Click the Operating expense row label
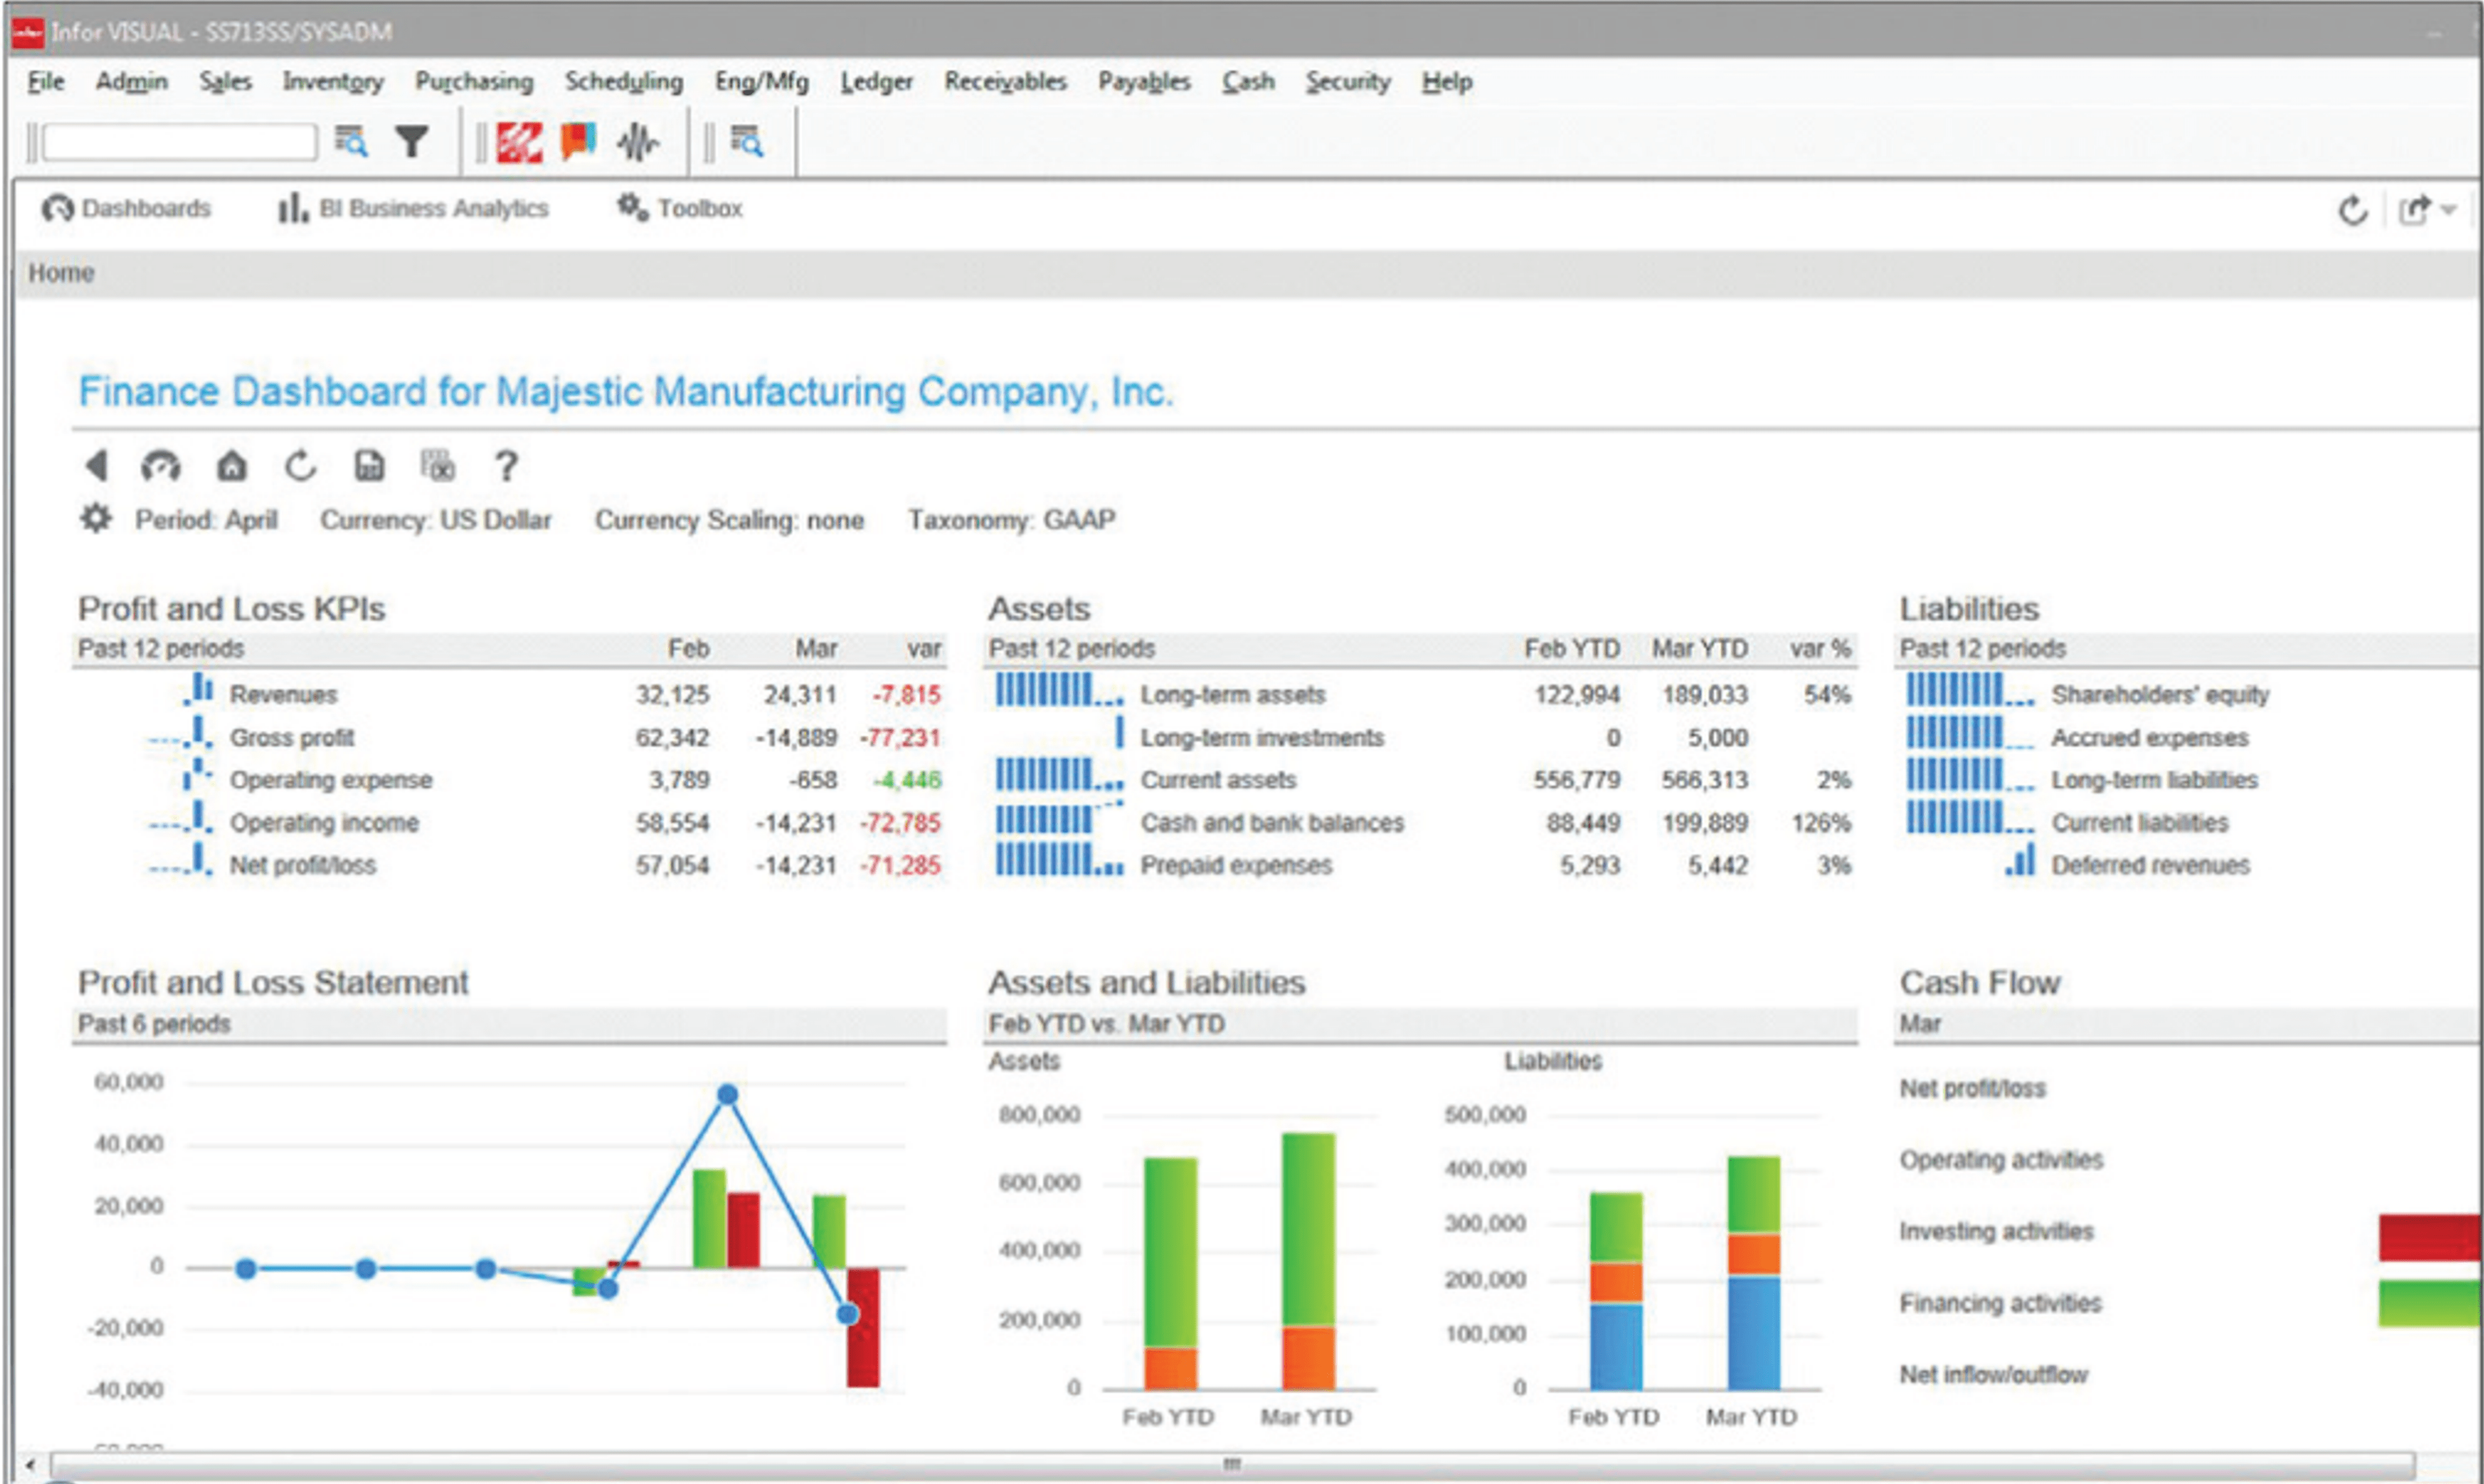Image resolution: width=2484 pixels, height=1484 pixels. point(331,780)
